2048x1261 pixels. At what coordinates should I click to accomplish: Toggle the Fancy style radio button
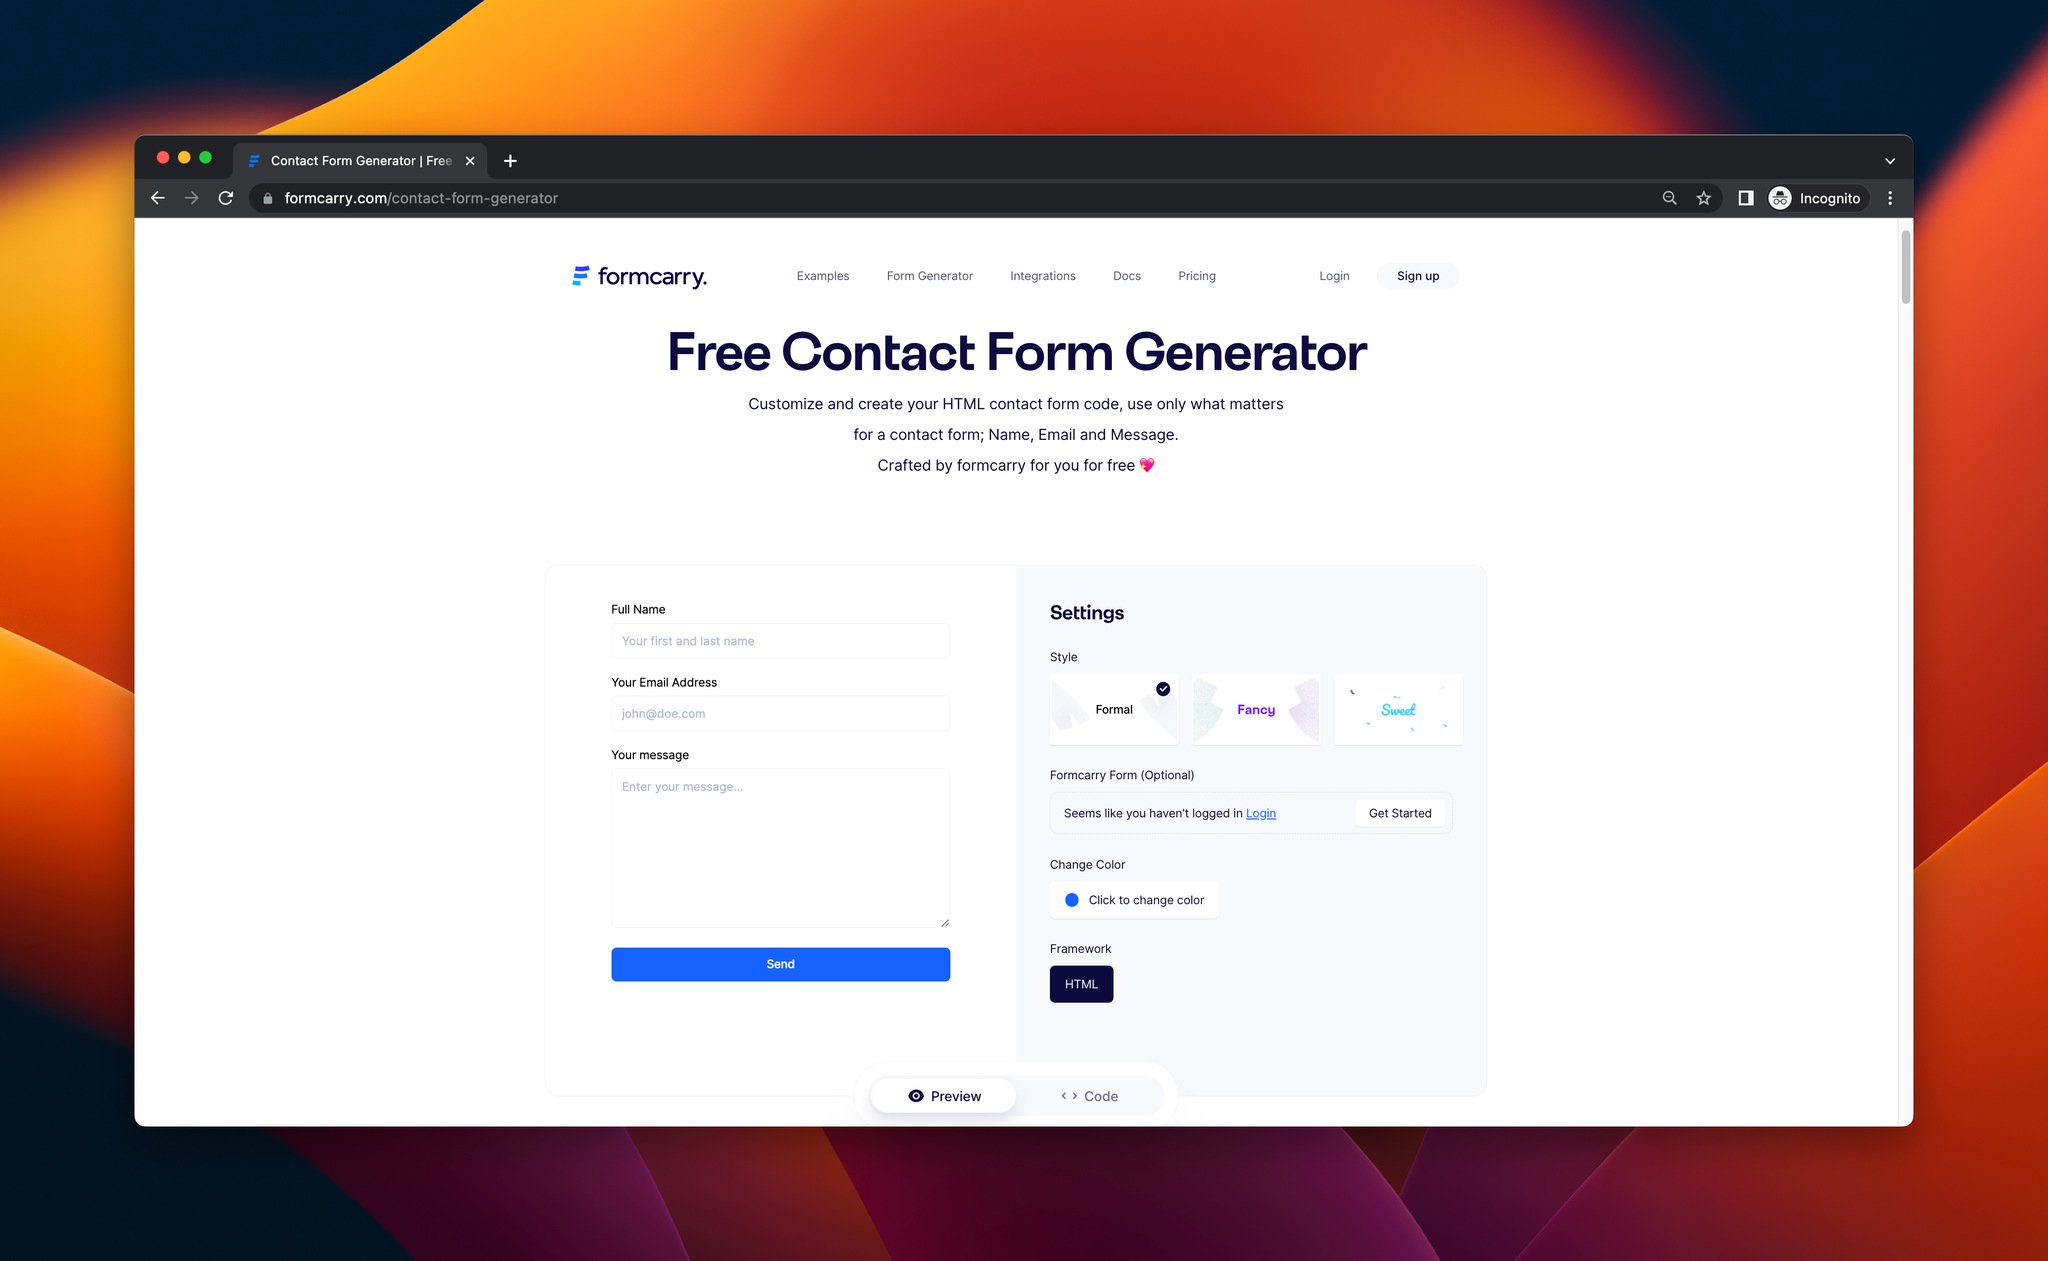(1255, 708)
